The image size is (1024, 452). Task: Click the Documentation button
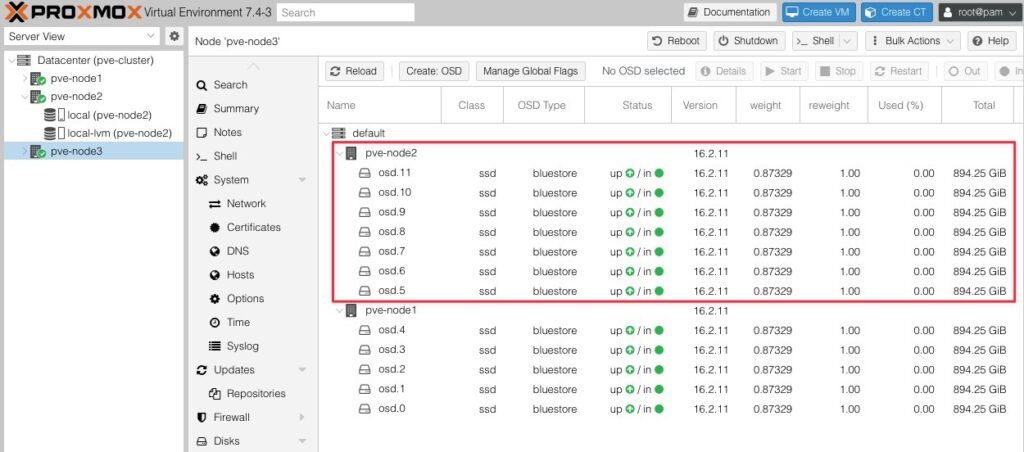729,12
